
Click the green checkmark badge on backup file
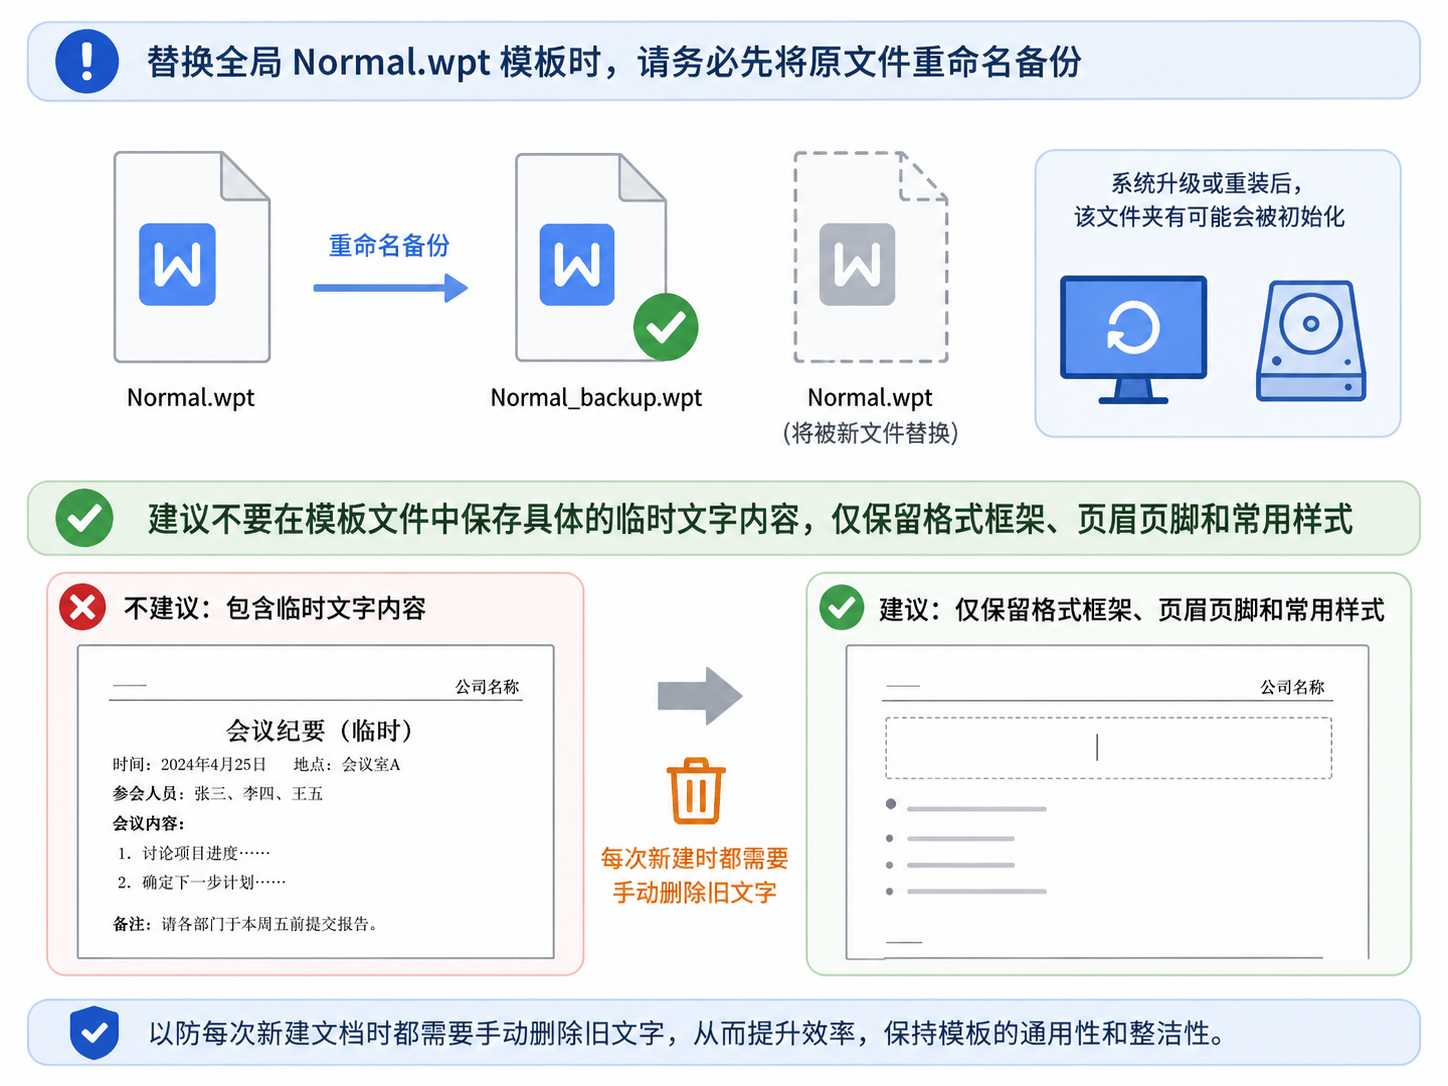tap(666, 327)
